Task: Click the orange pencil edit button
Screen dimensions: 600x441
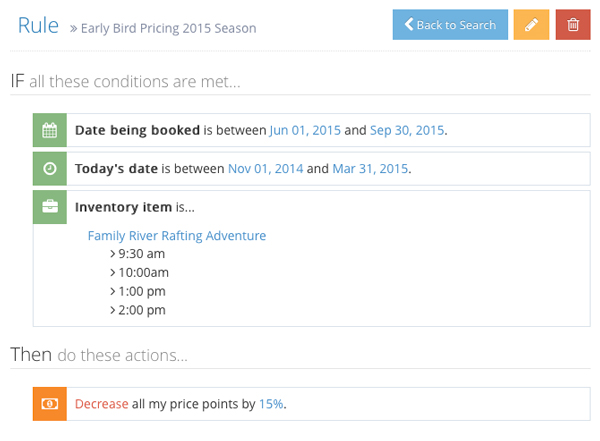Action: [x=531, y=25]
